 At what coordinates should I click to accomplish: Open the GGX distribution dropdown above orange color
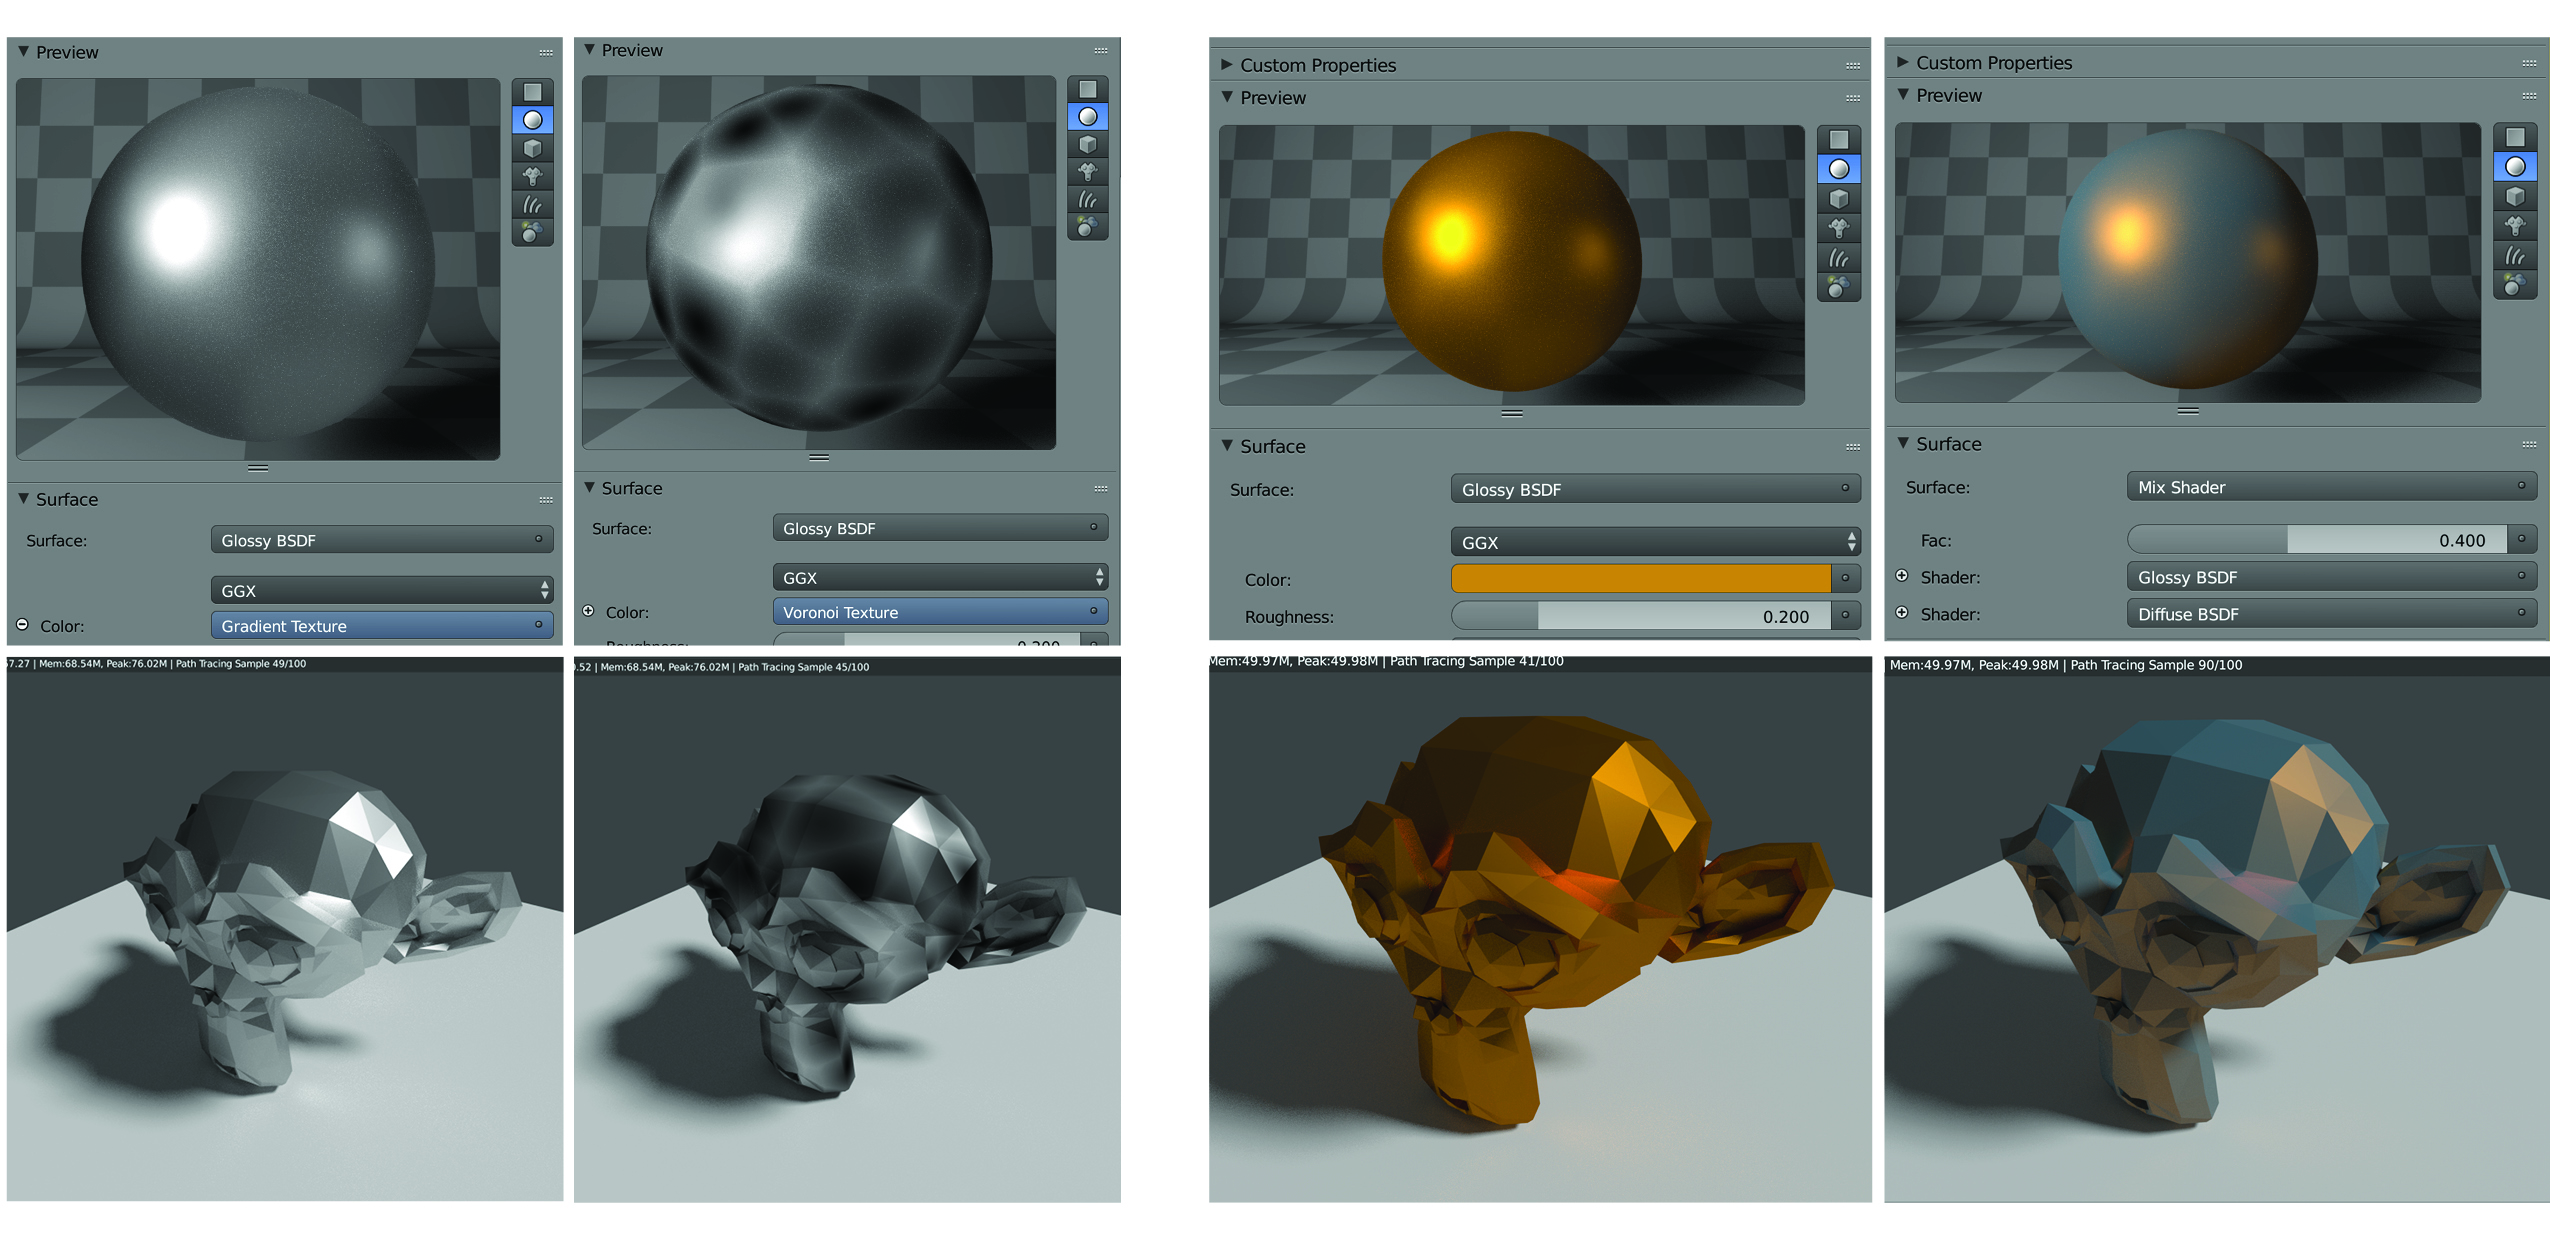[1654, 542]
